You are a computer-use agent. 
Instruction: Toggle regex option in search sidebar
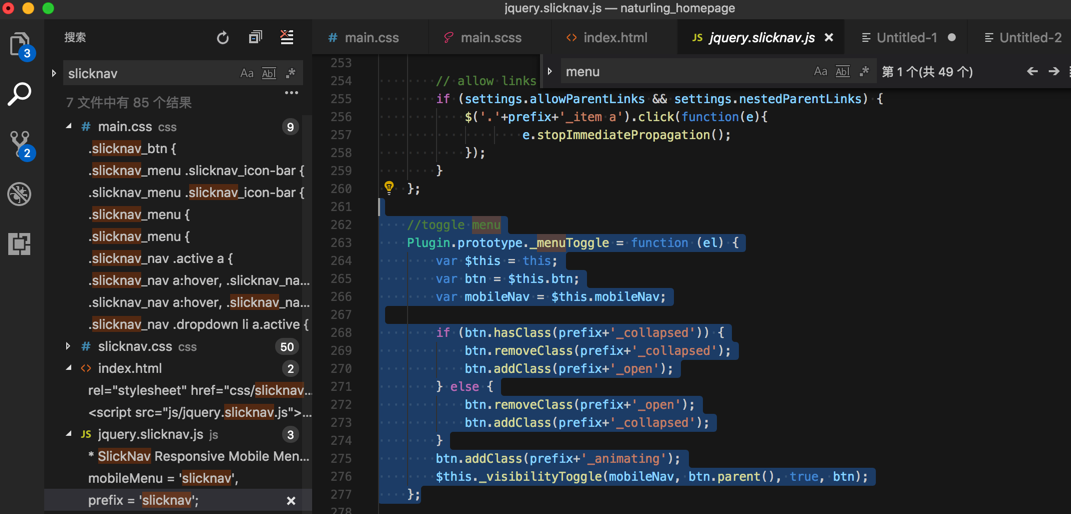[x=291, y=74]
